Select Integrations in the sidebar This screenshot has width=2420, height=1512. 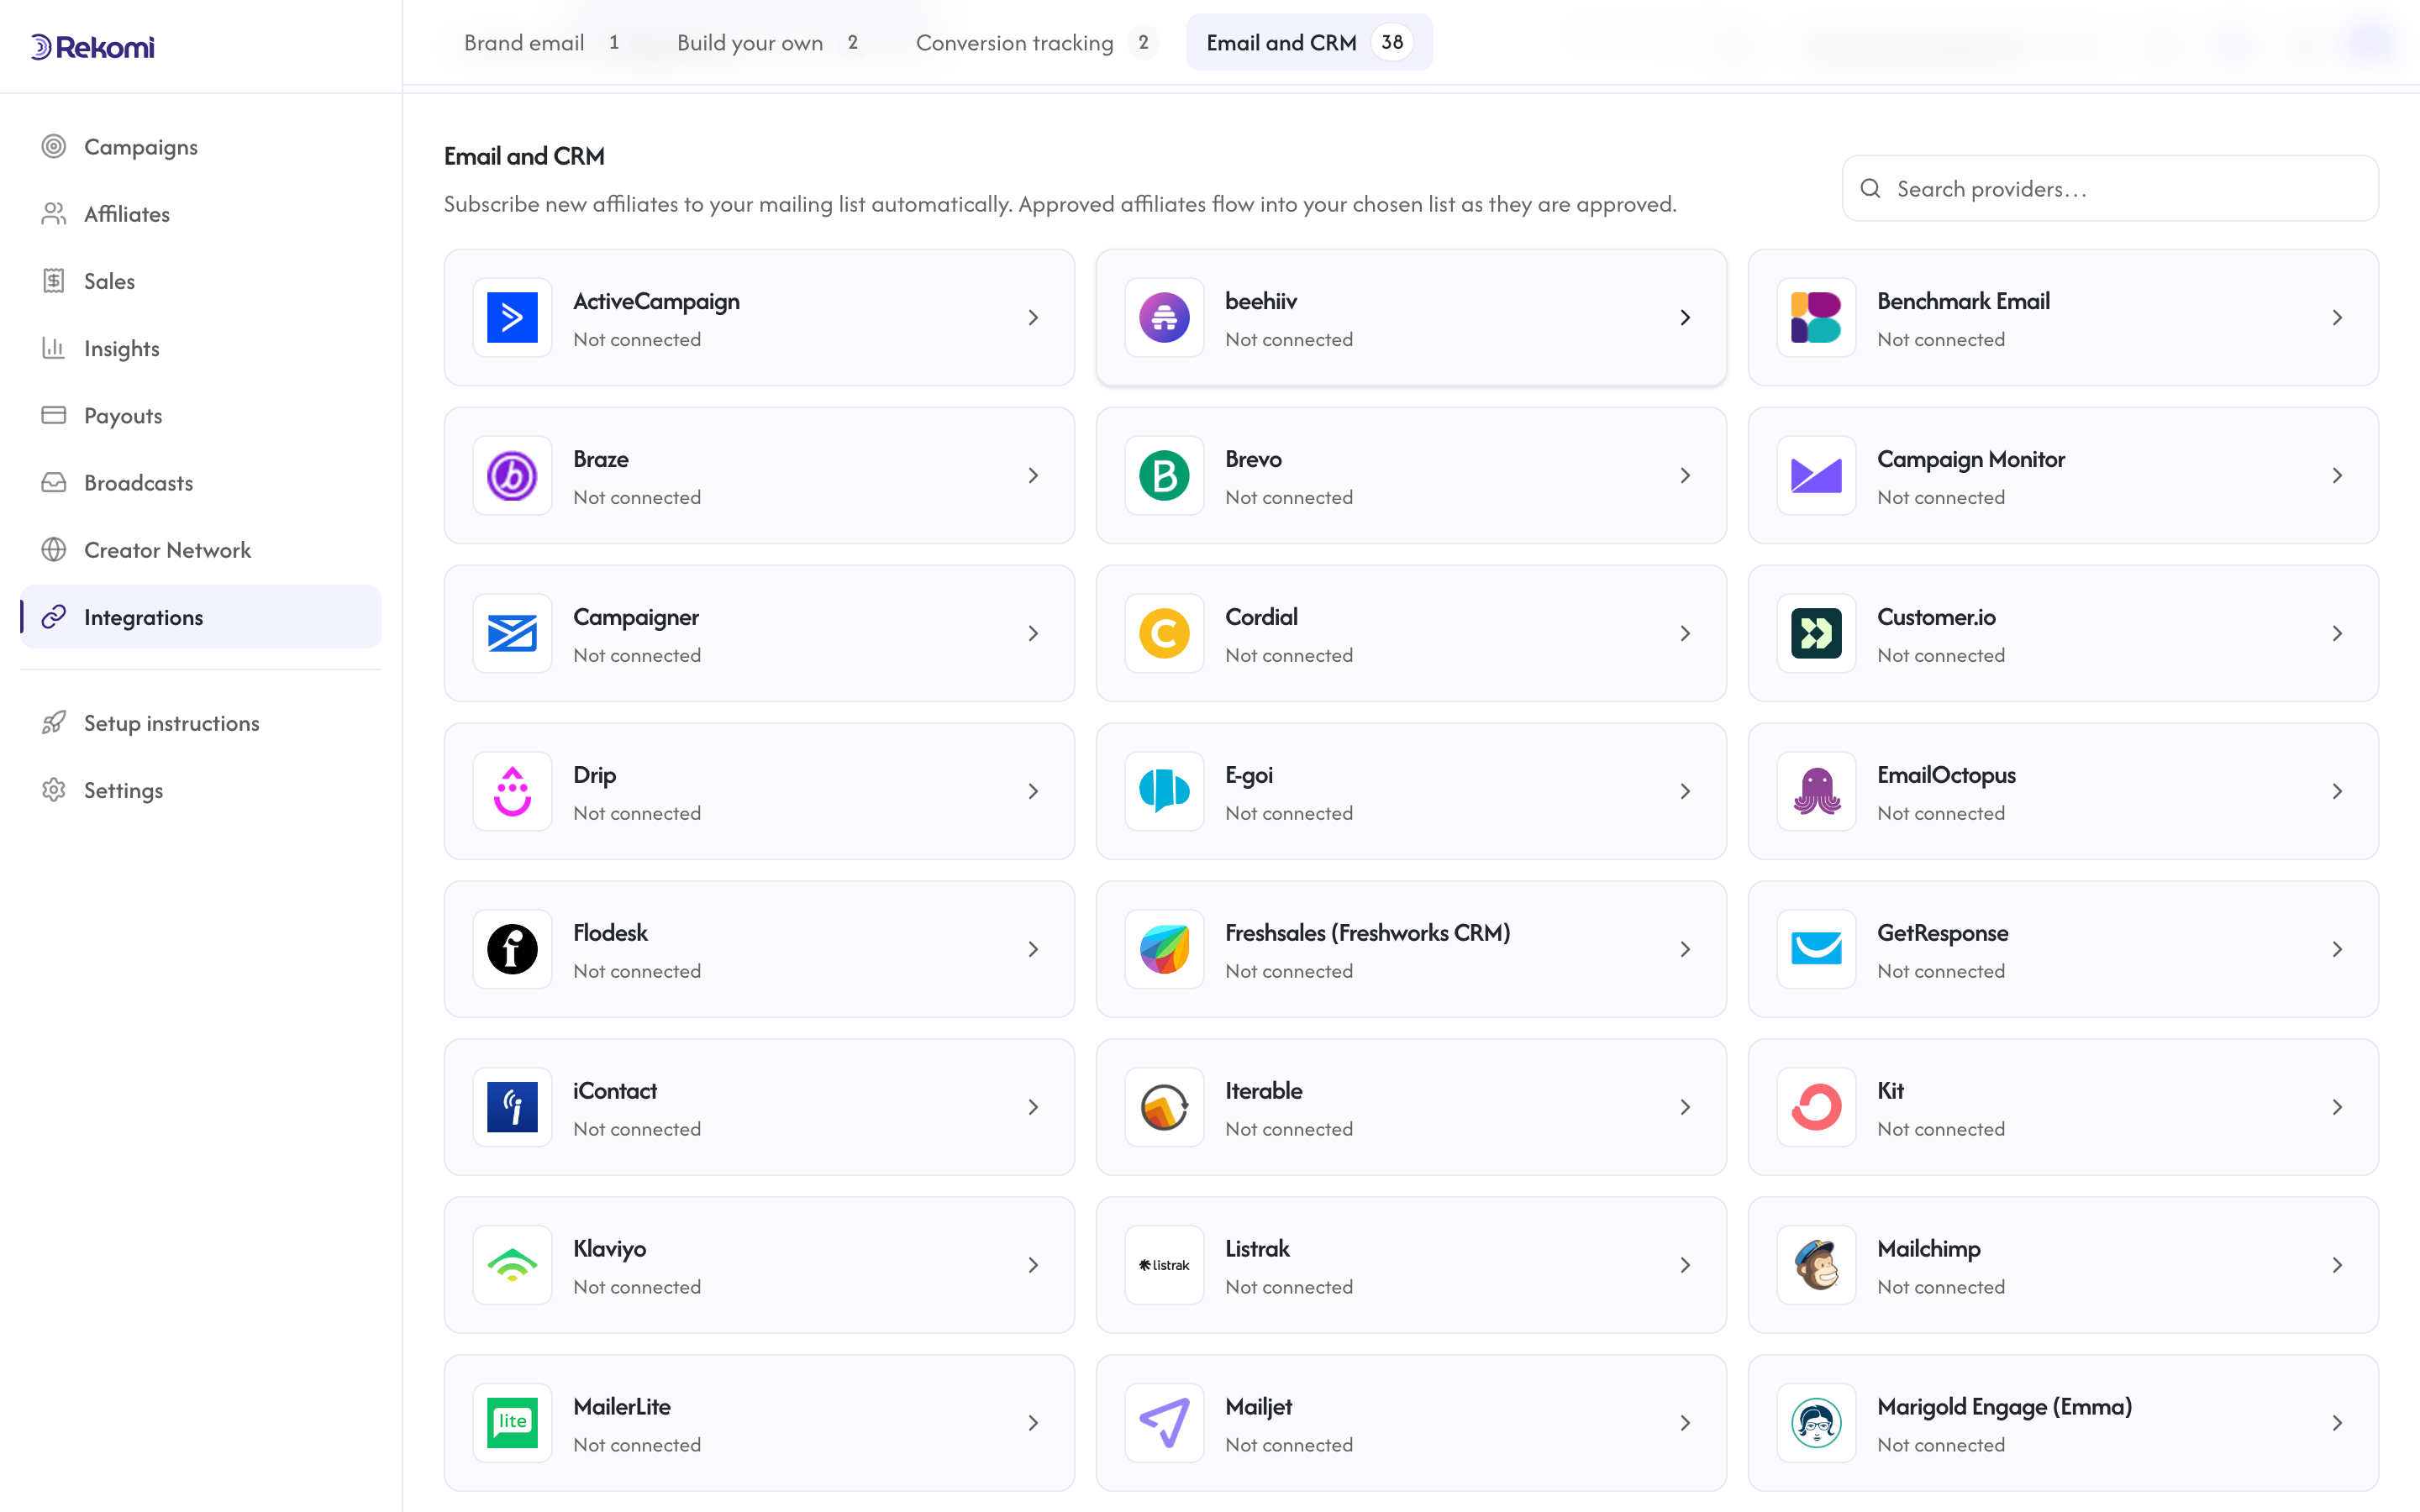(201, 617)
